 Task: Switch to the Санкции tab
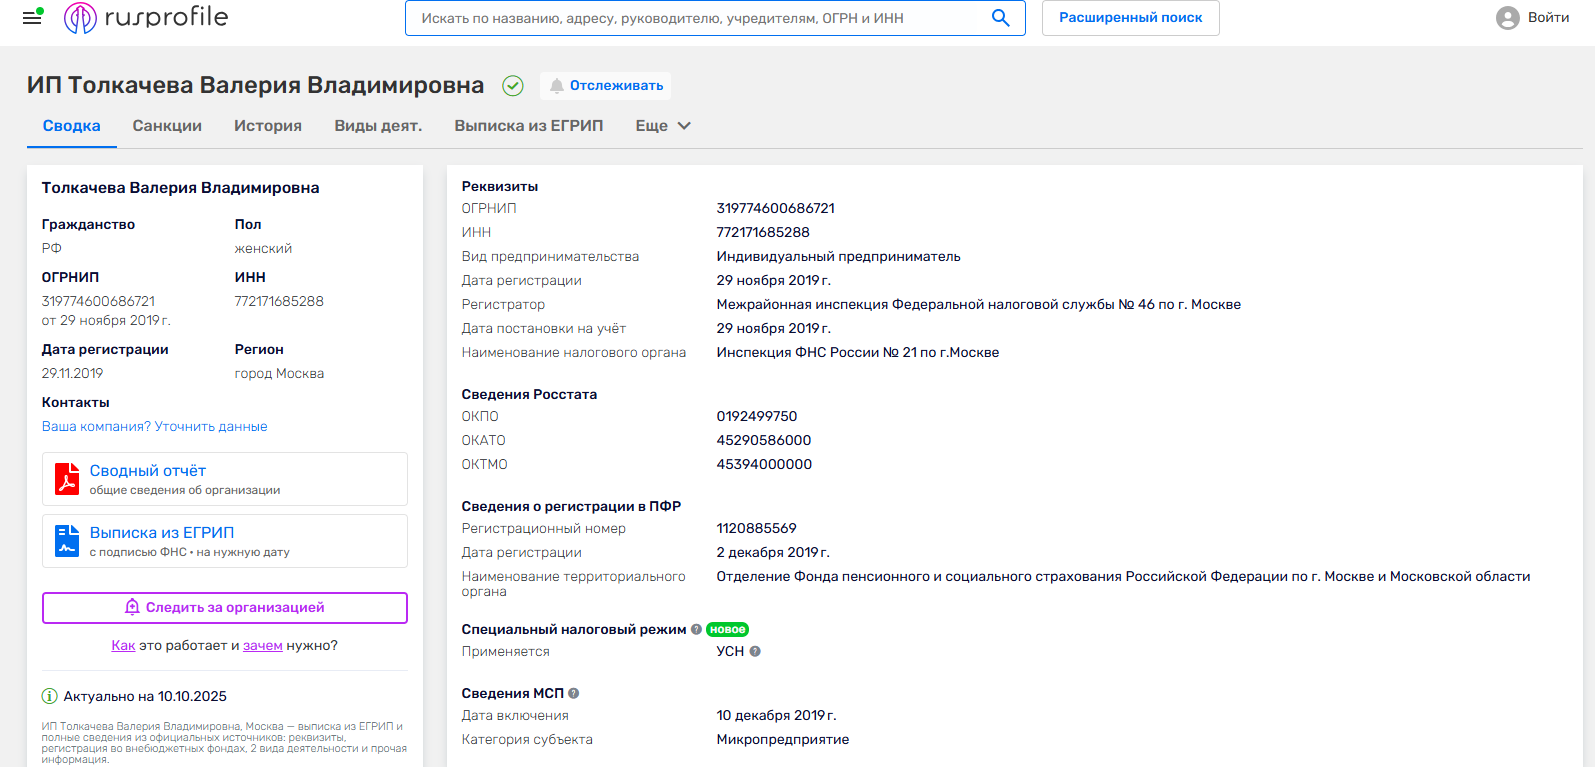click(x=167, y=126)
